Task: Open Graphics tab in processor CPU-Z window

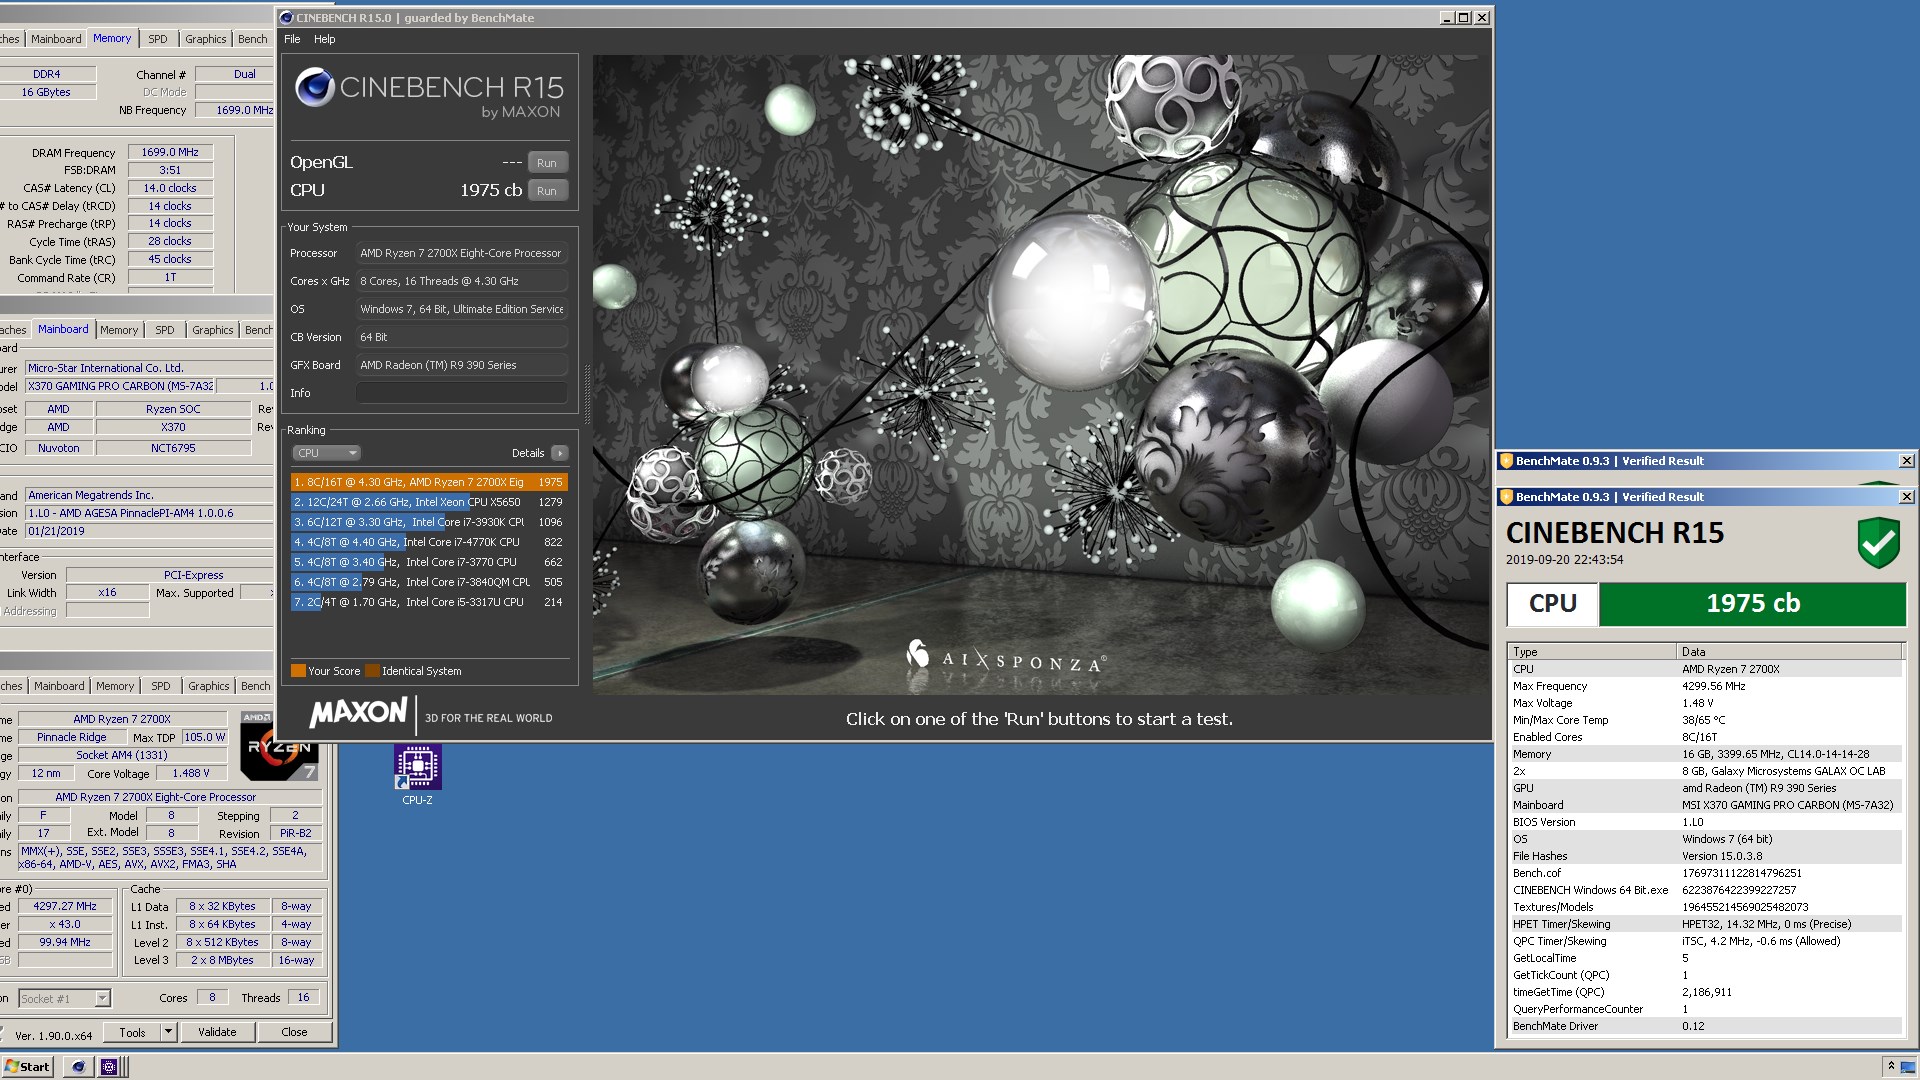Action: point(209,686)
